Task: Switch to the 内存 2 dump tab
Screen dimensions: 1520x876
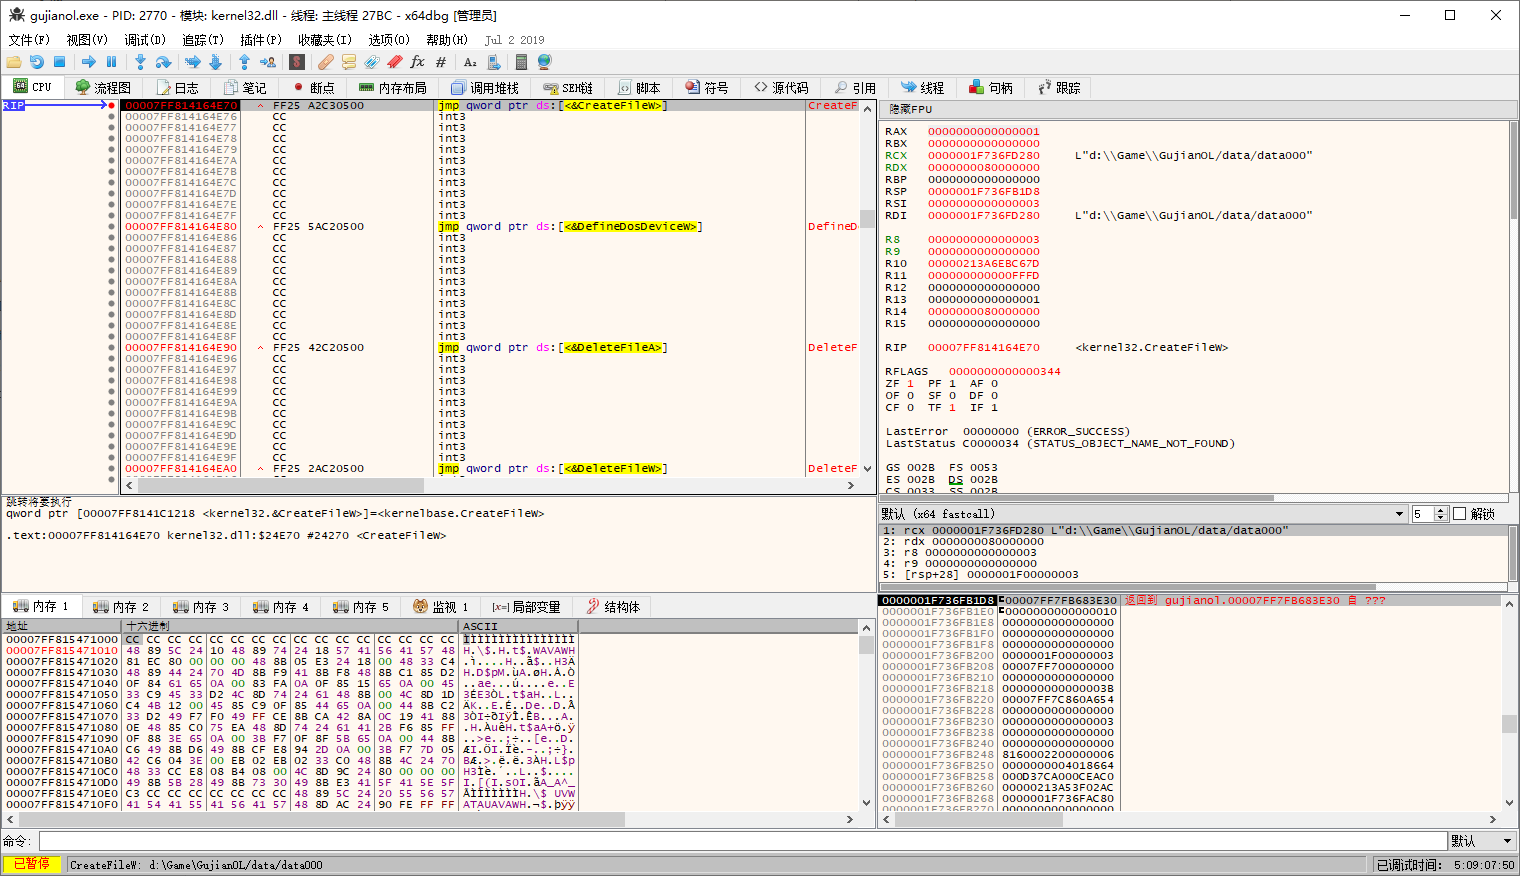Action: (121, 606)
